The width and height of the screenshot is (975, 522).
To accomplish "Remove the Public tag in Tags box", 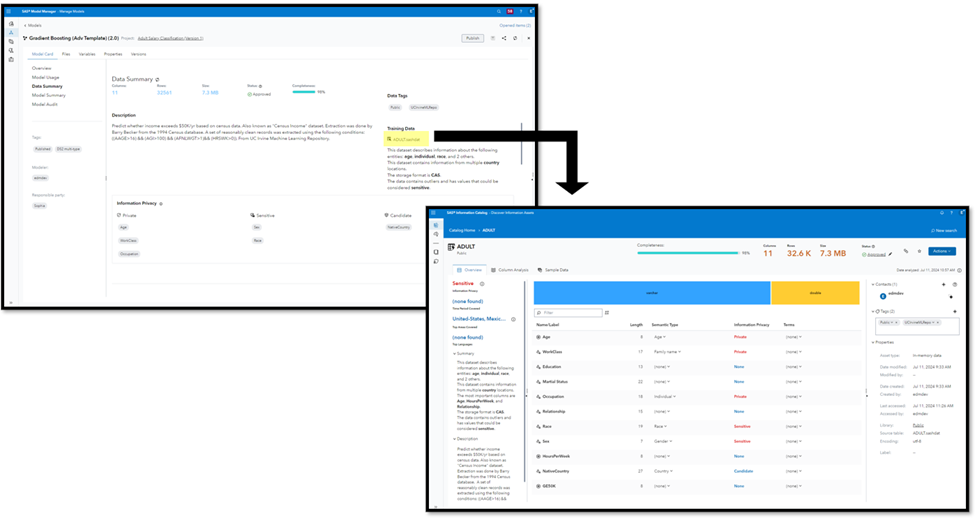I will tap(896, 323).
